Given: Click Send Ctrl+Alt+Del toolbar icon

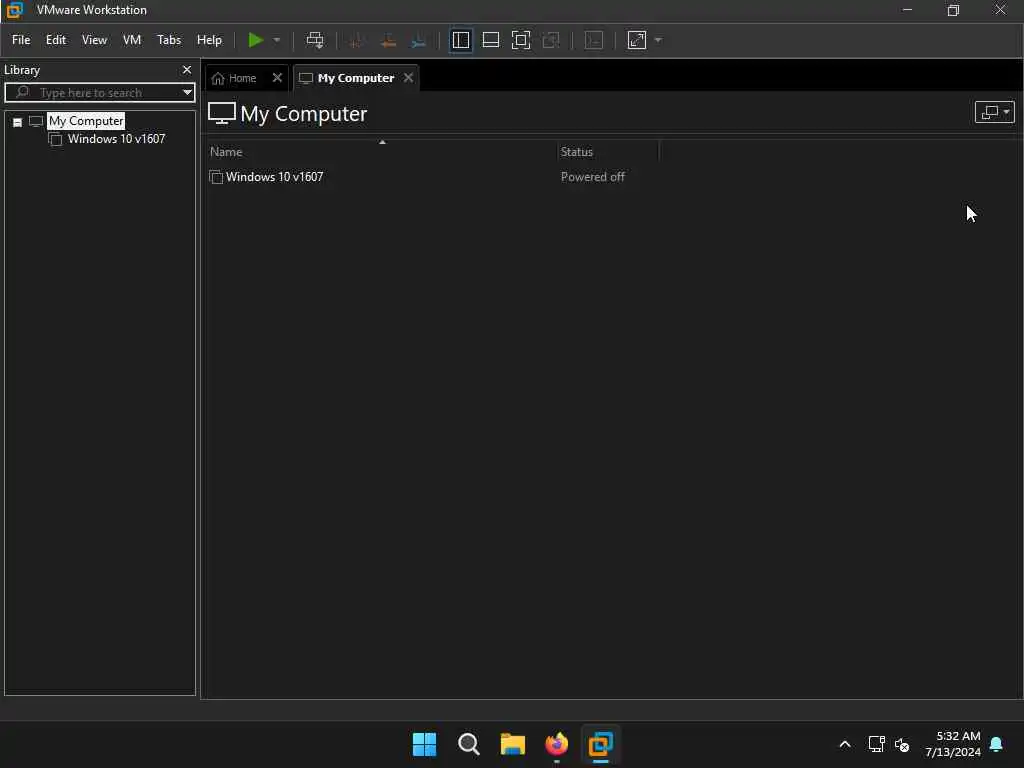Looking at the screenshot, I should click(x=315, y=40).
